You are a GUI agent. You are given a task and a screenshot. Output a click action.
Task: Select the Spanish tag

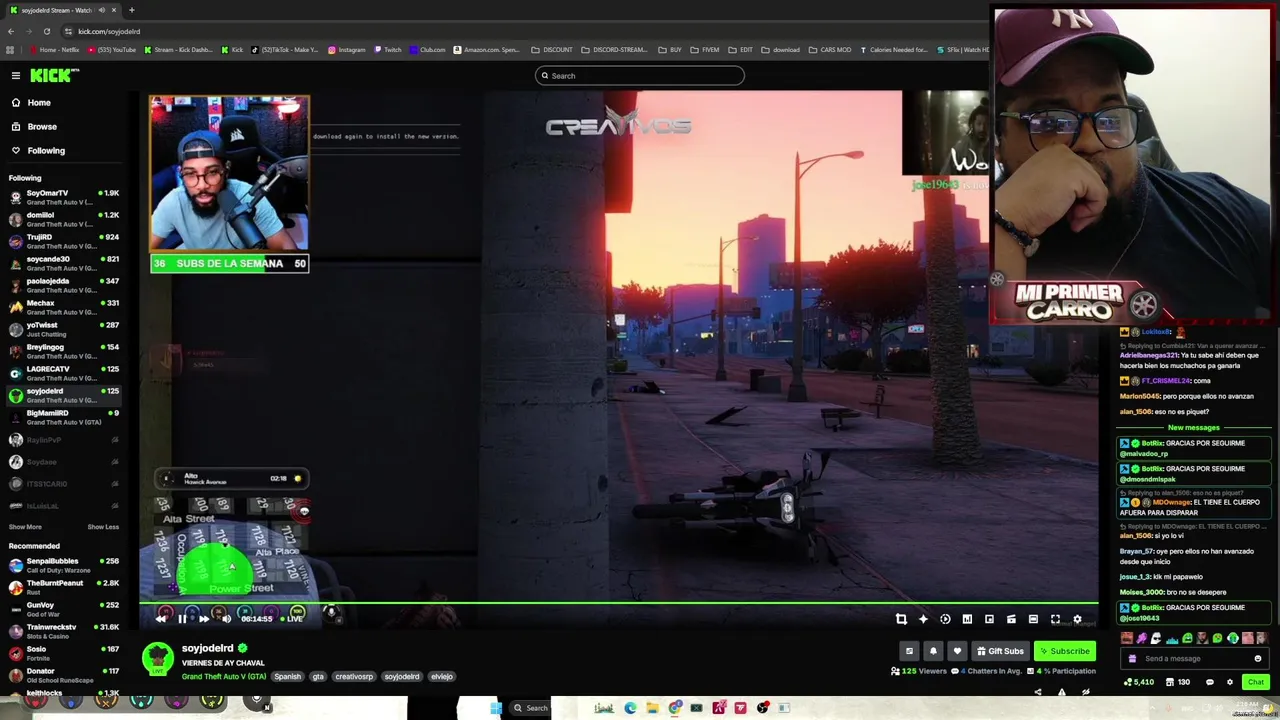[x=288, y=677]
